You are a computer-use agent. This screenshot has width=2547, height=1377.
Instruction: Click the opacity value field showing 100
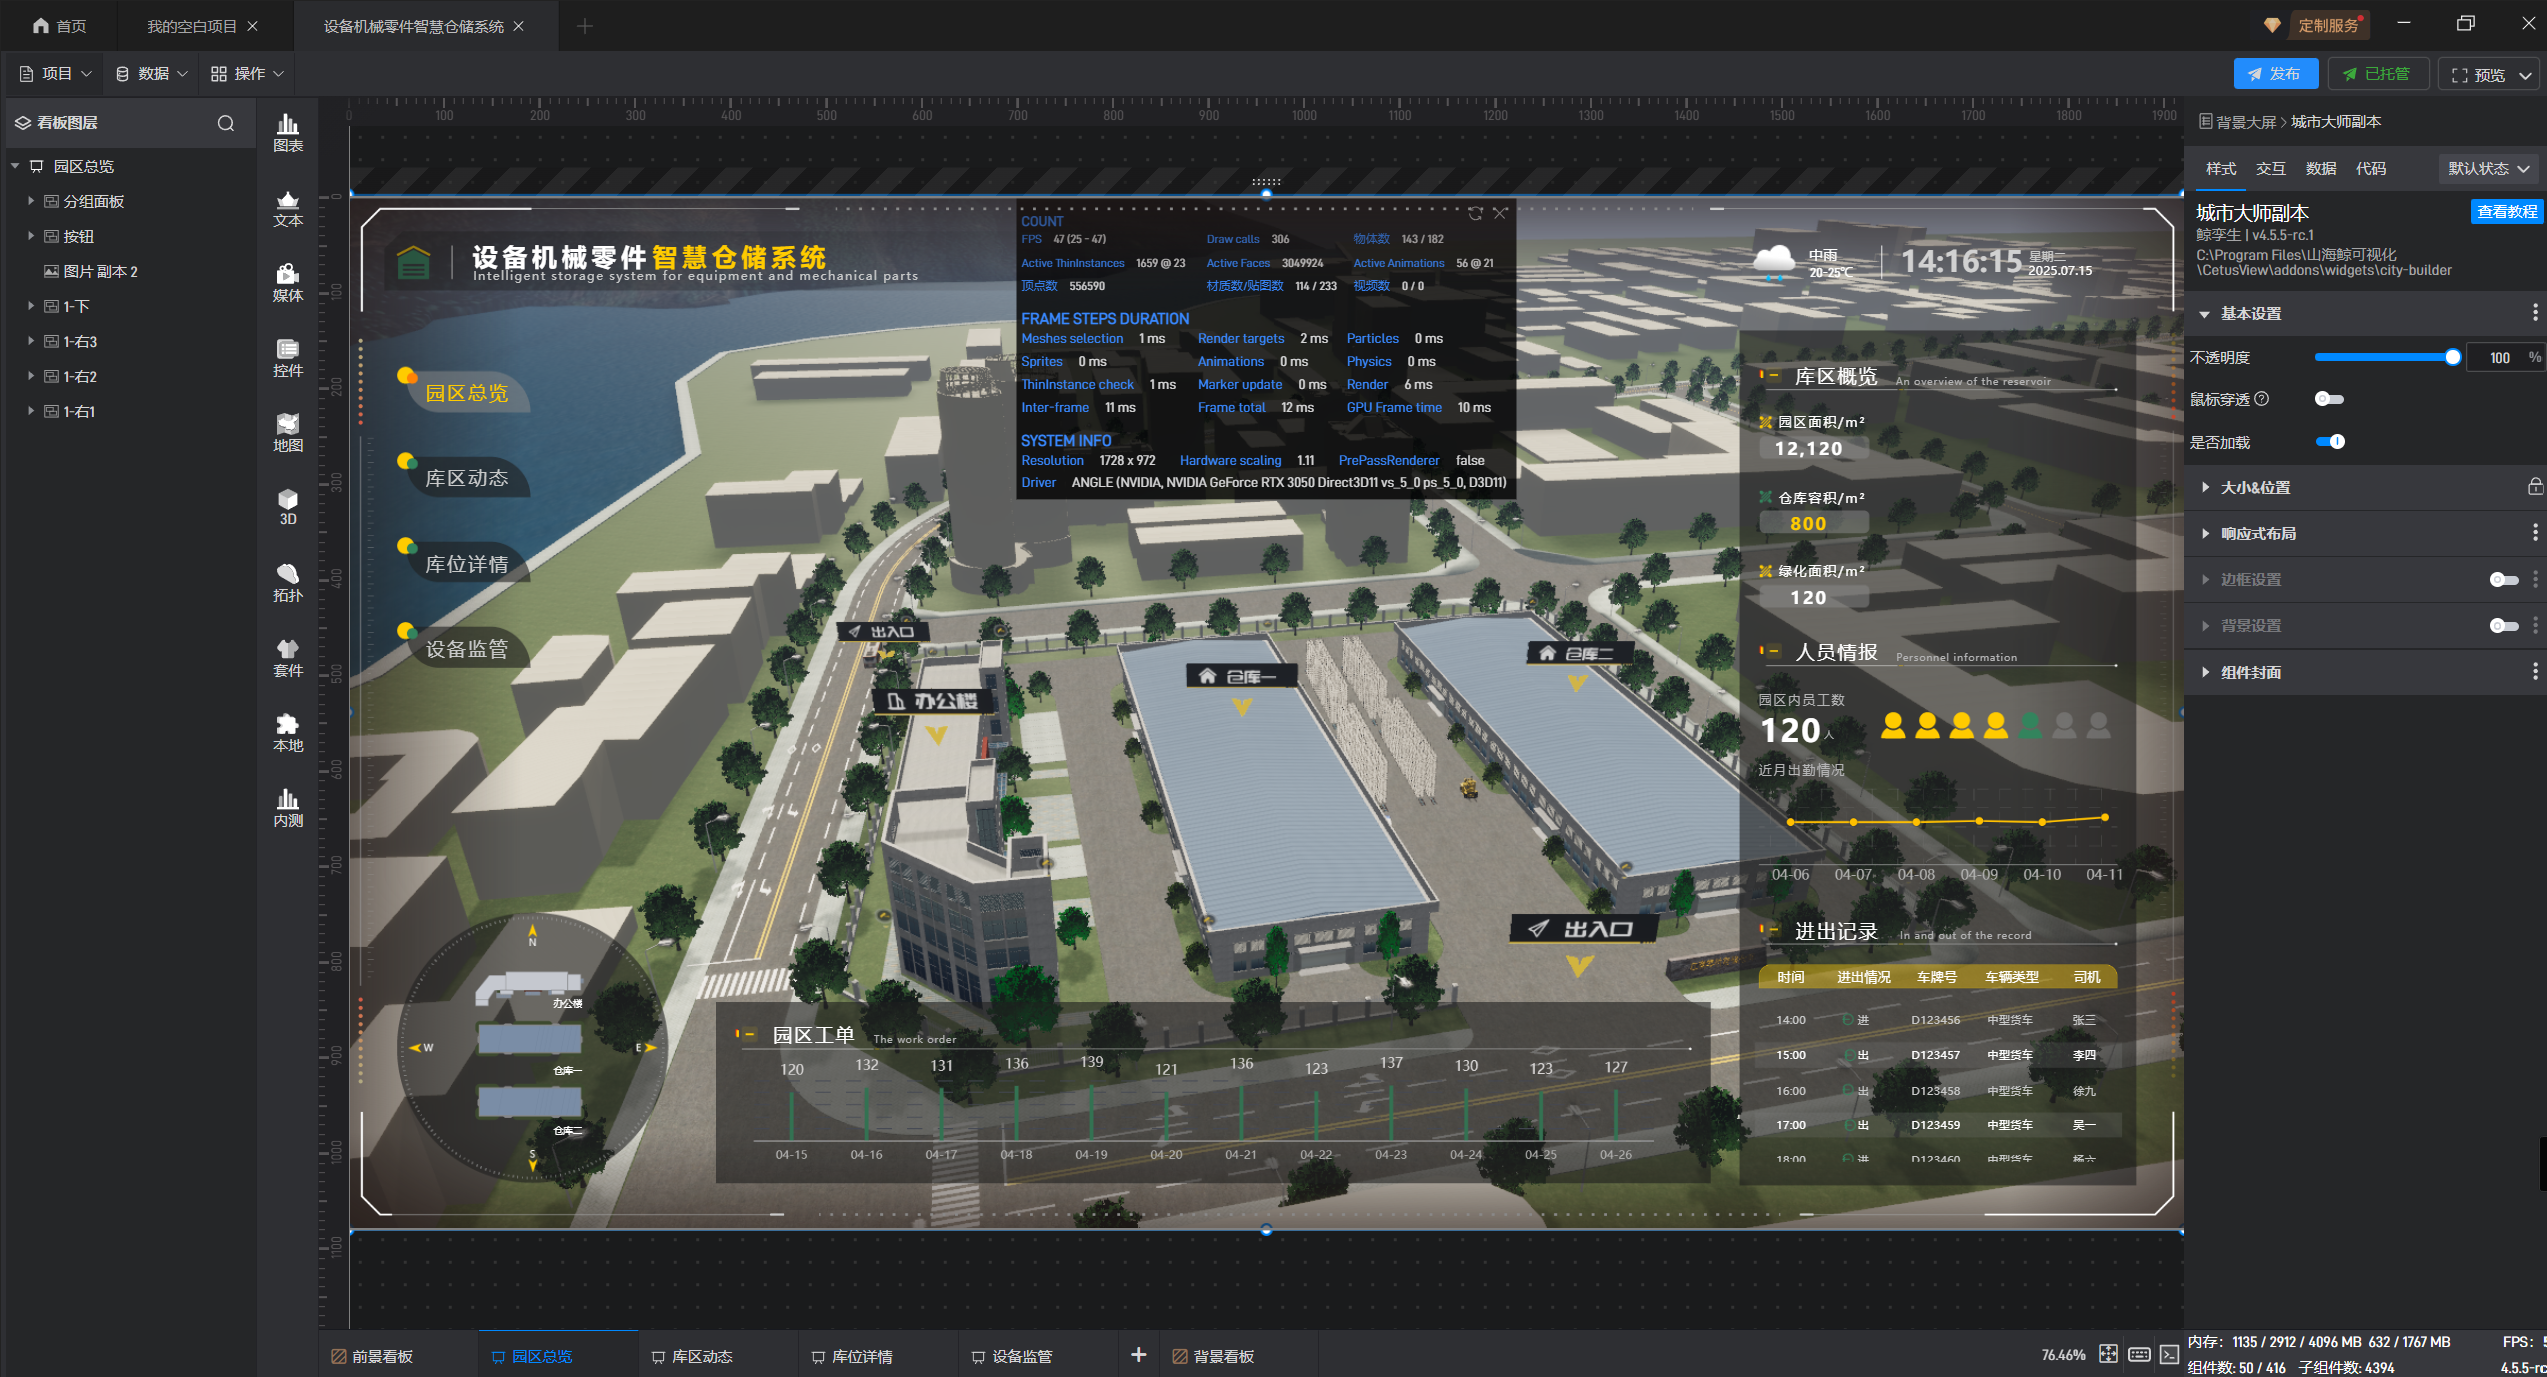pyautogui.click(x=2499, y=358)
